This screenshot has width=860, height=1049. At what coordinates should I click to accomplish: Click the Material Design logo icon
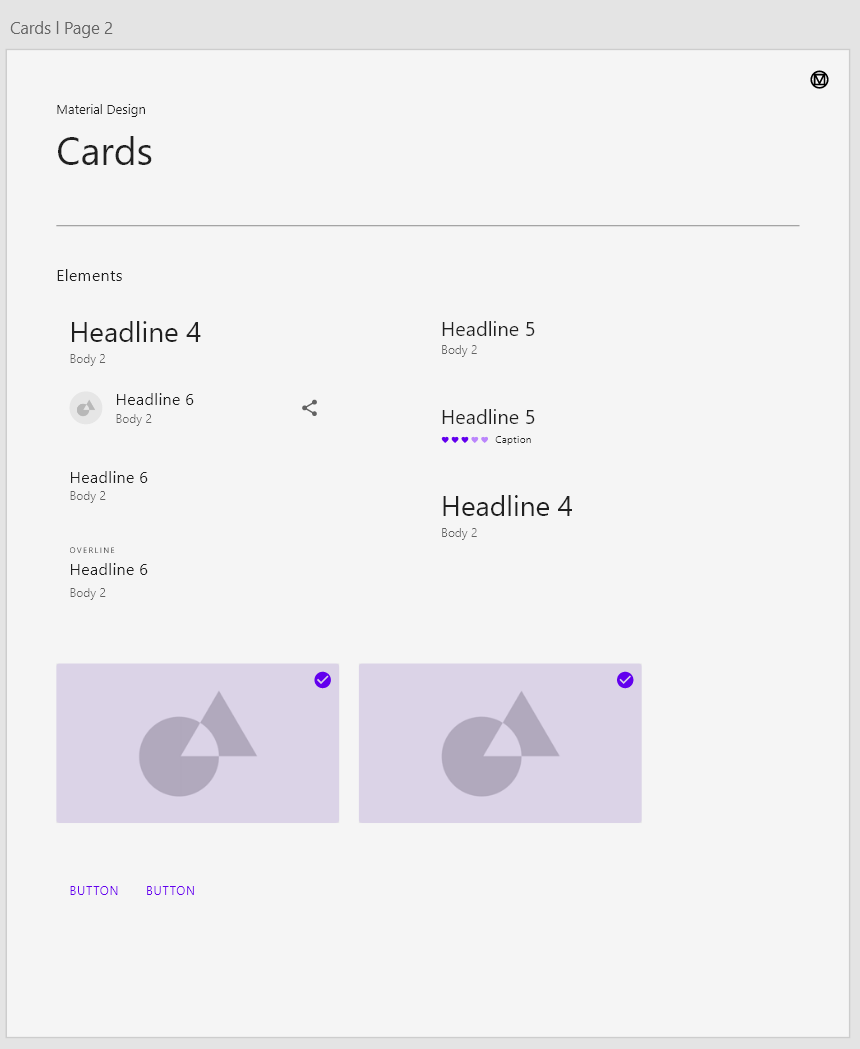pos(819,80)
